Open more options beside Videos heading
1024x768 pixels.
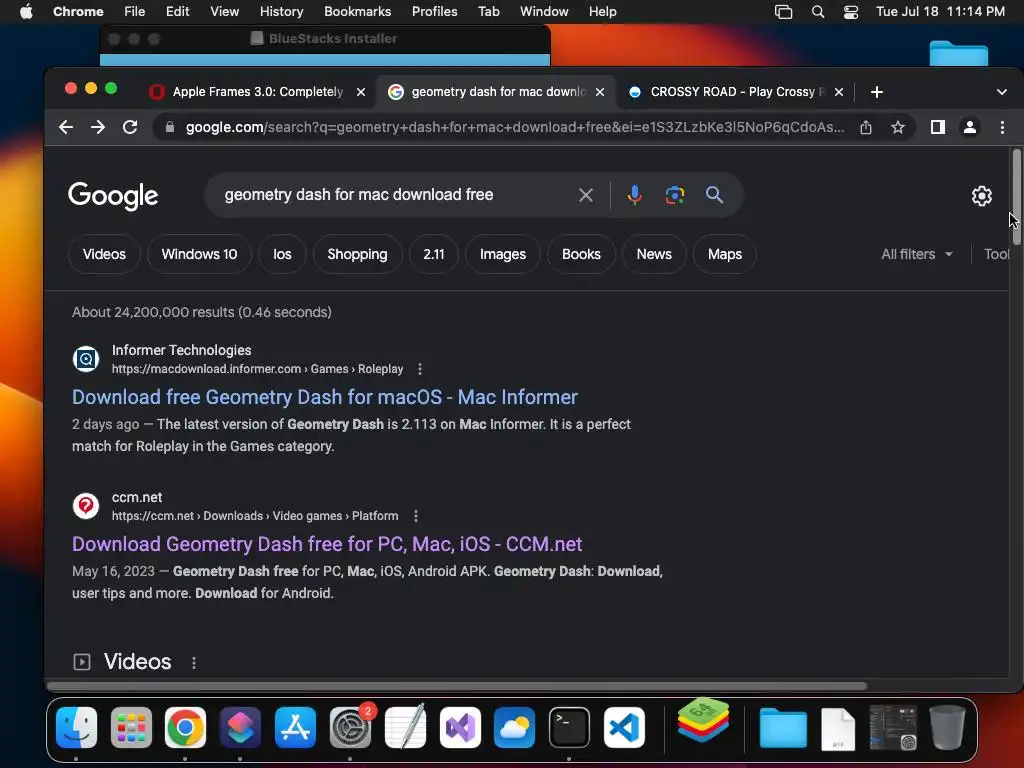[x=194, y=663]
